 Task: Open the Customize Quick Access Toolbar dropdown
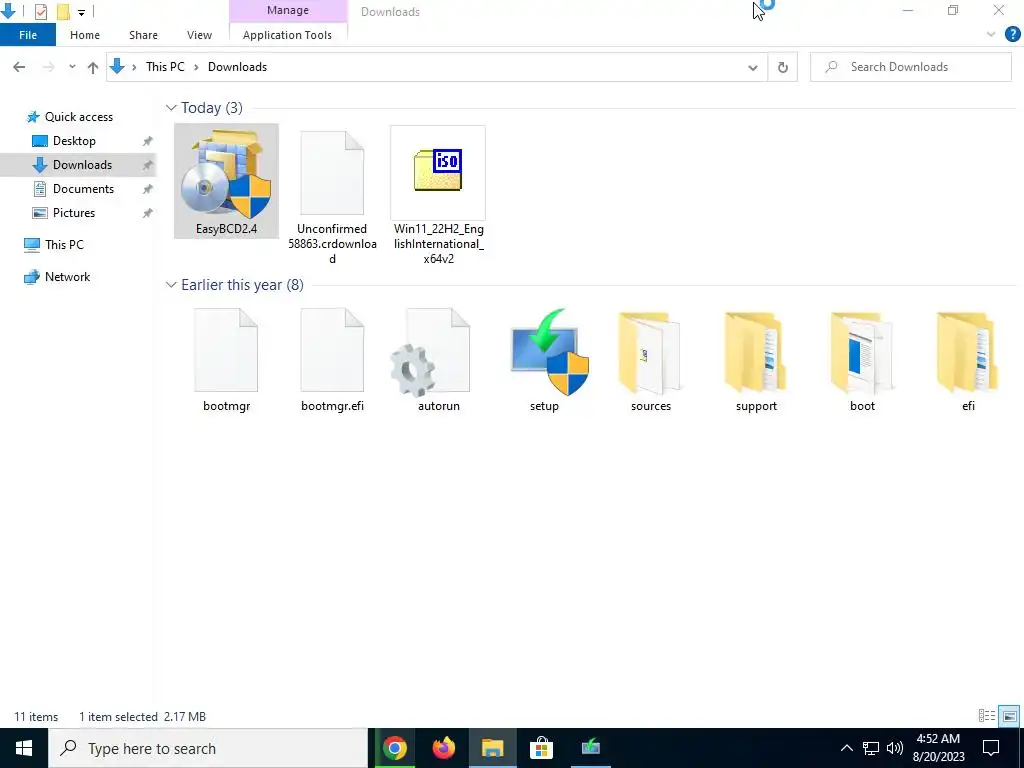(x=81, y=12)
